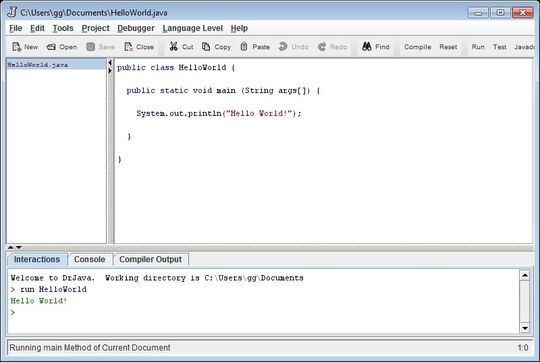Click on the println statement line
This screenshot has width=540, height=362.
(x=219, y=113)
